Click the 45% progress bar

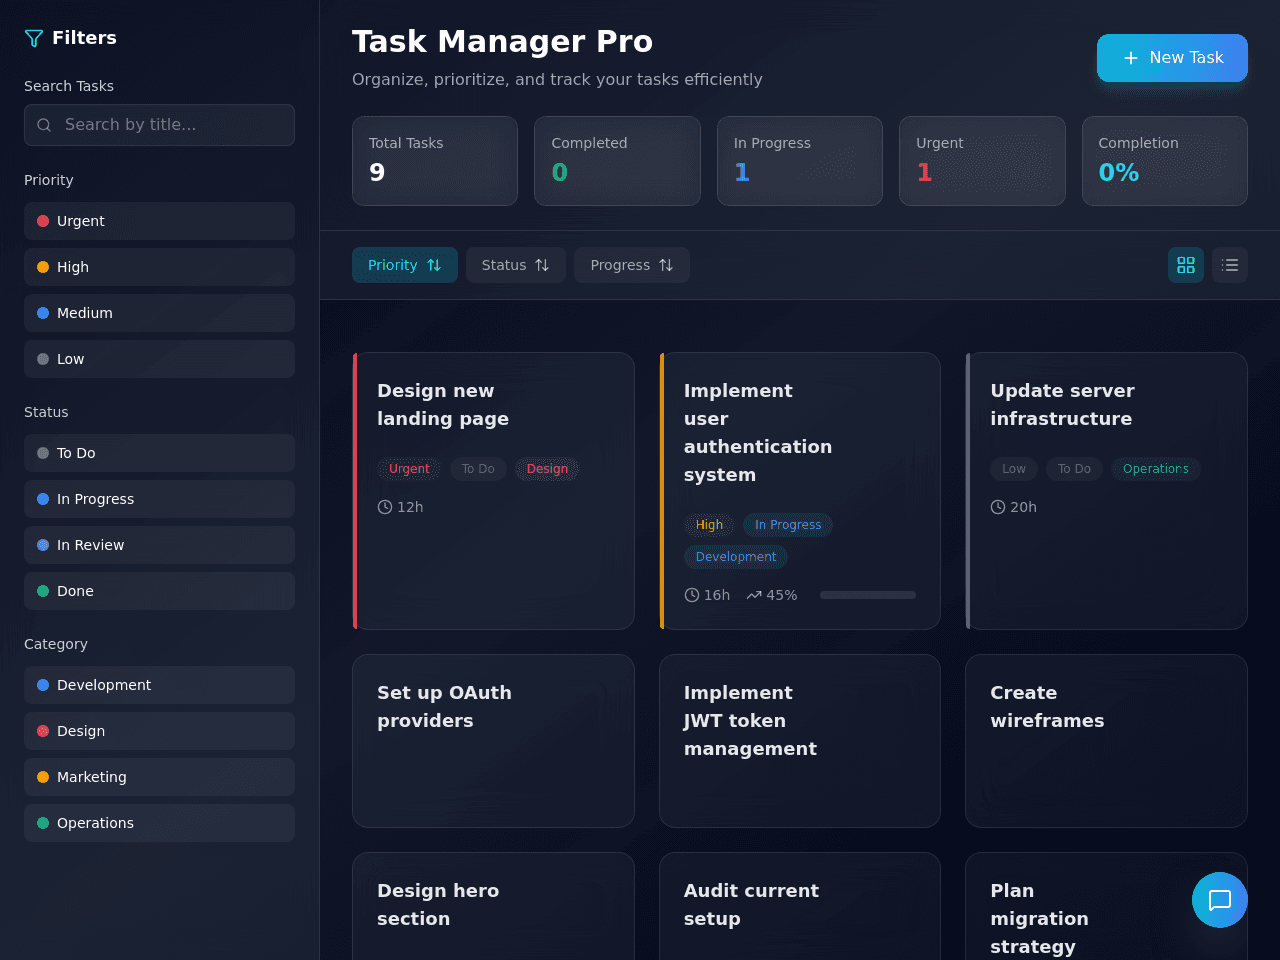[x=868, y=595]
